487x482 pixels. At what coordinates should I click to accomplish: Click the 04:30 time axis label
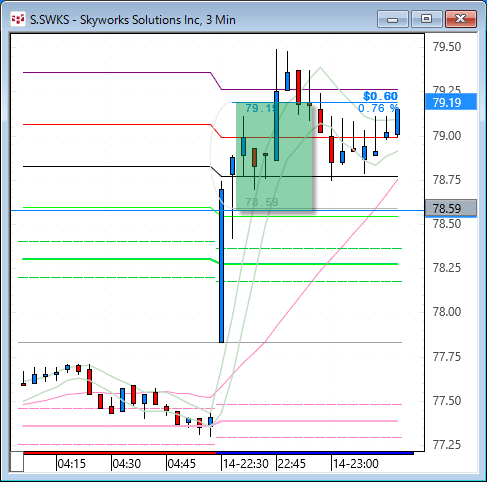click(126, 464)
